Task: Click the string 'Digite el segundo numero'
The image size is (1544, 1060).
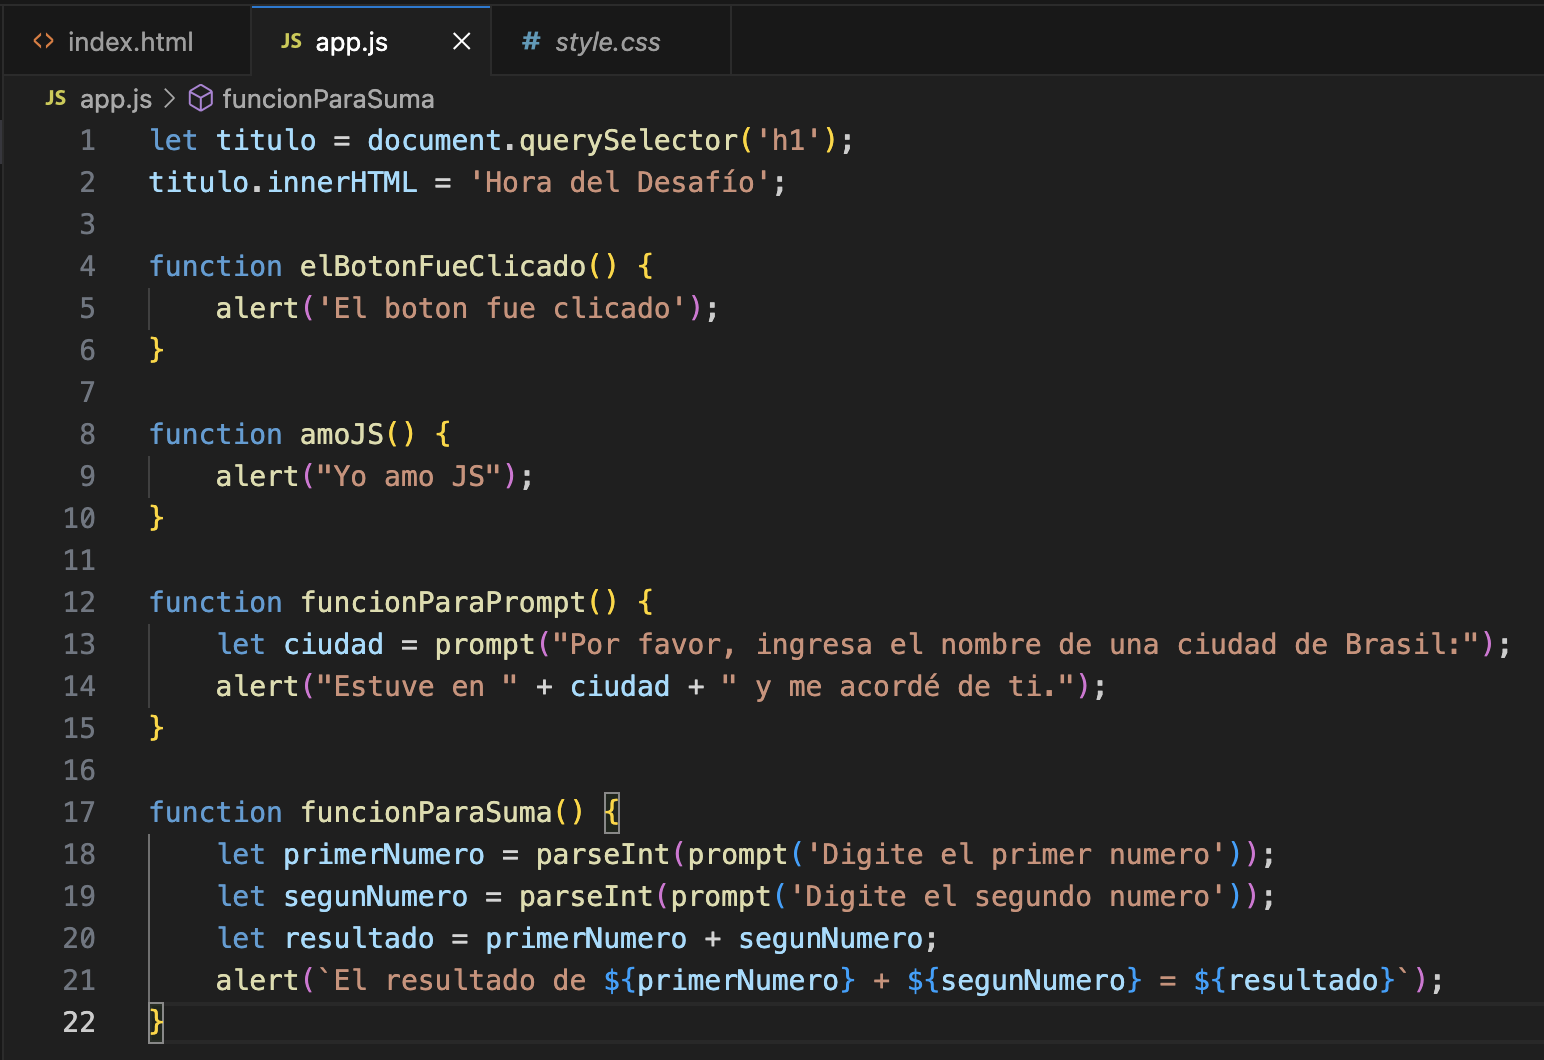Action: pos(1007,896)
